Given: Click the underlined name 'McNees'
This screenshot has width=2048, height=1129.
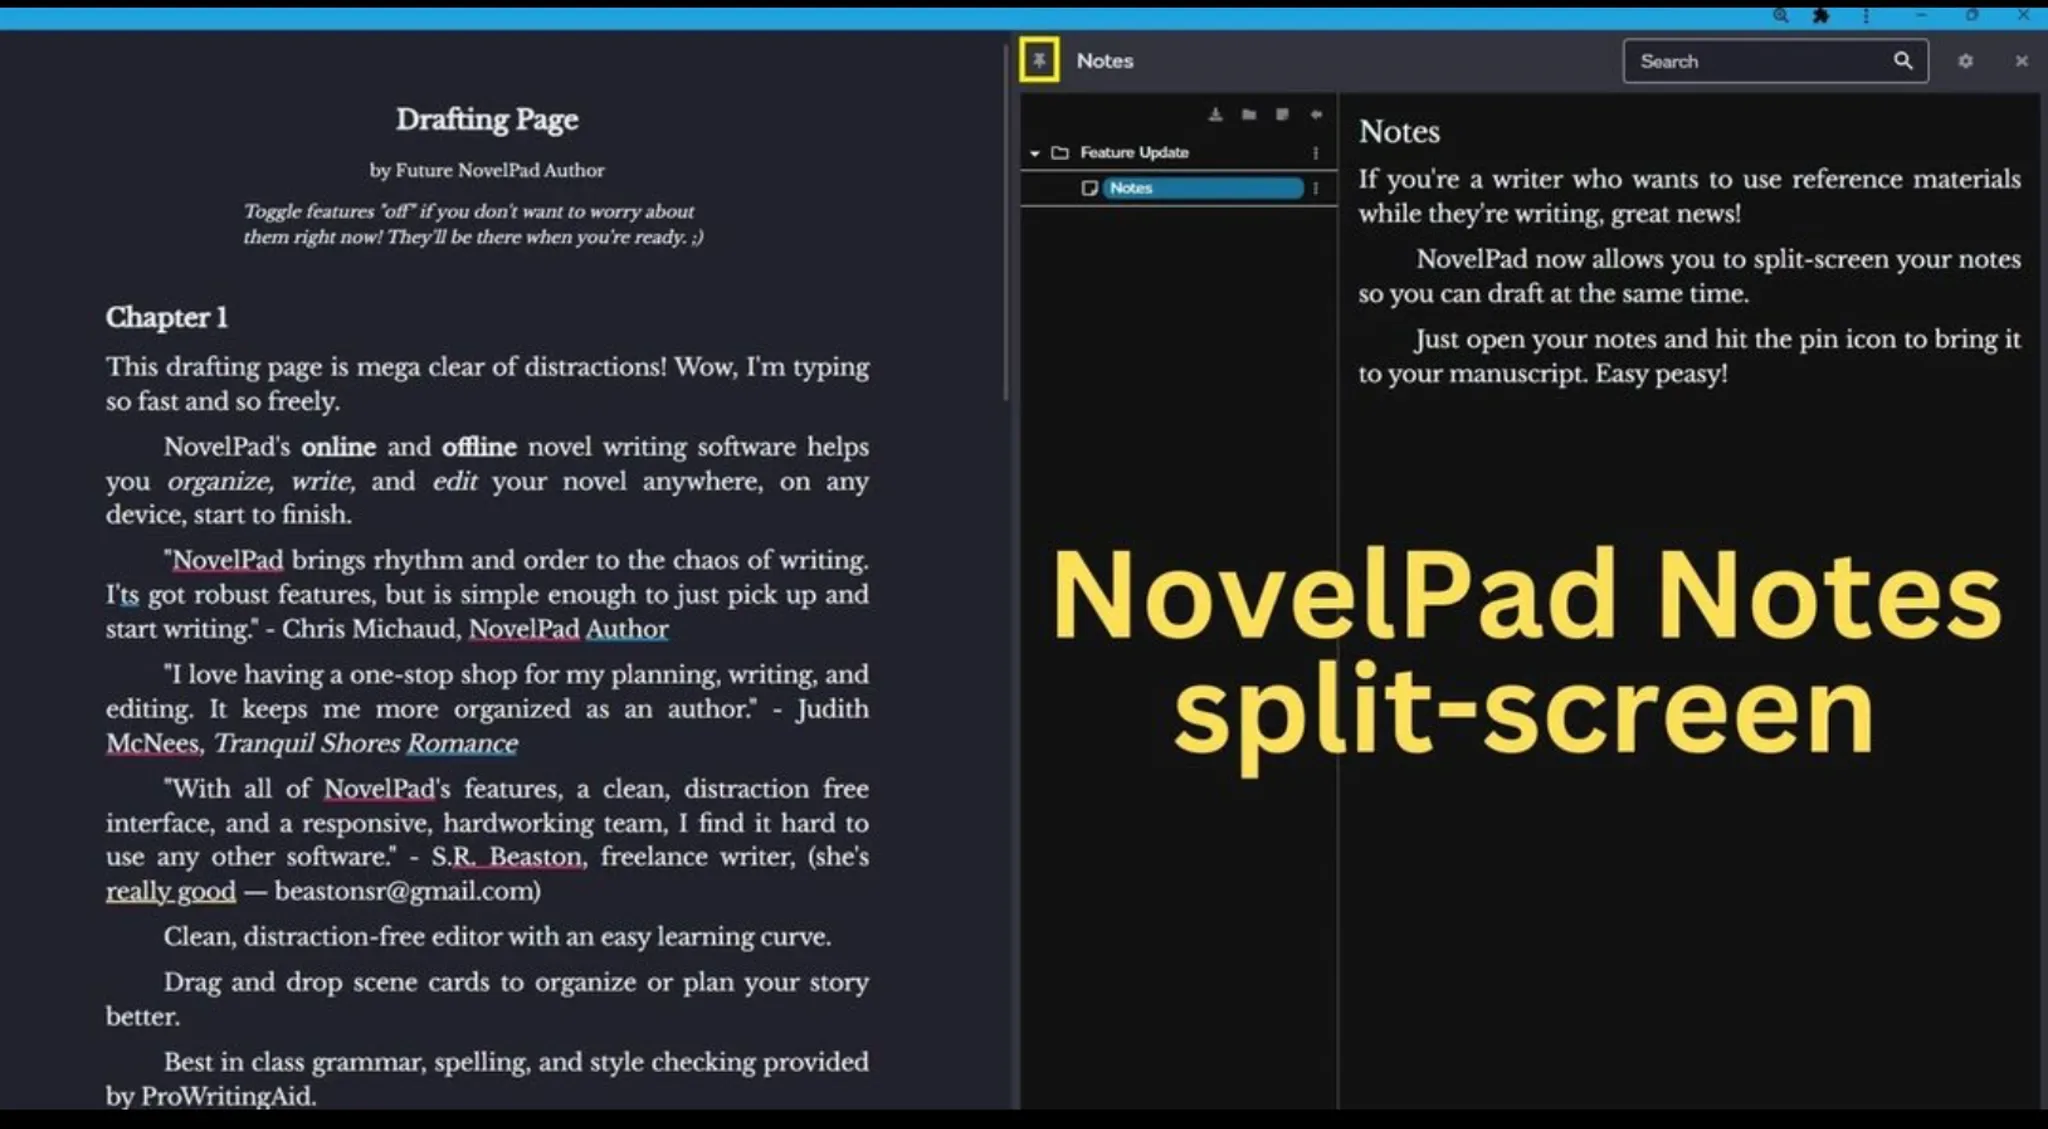Looking at the screenshot, I should [x=153, y=743].
